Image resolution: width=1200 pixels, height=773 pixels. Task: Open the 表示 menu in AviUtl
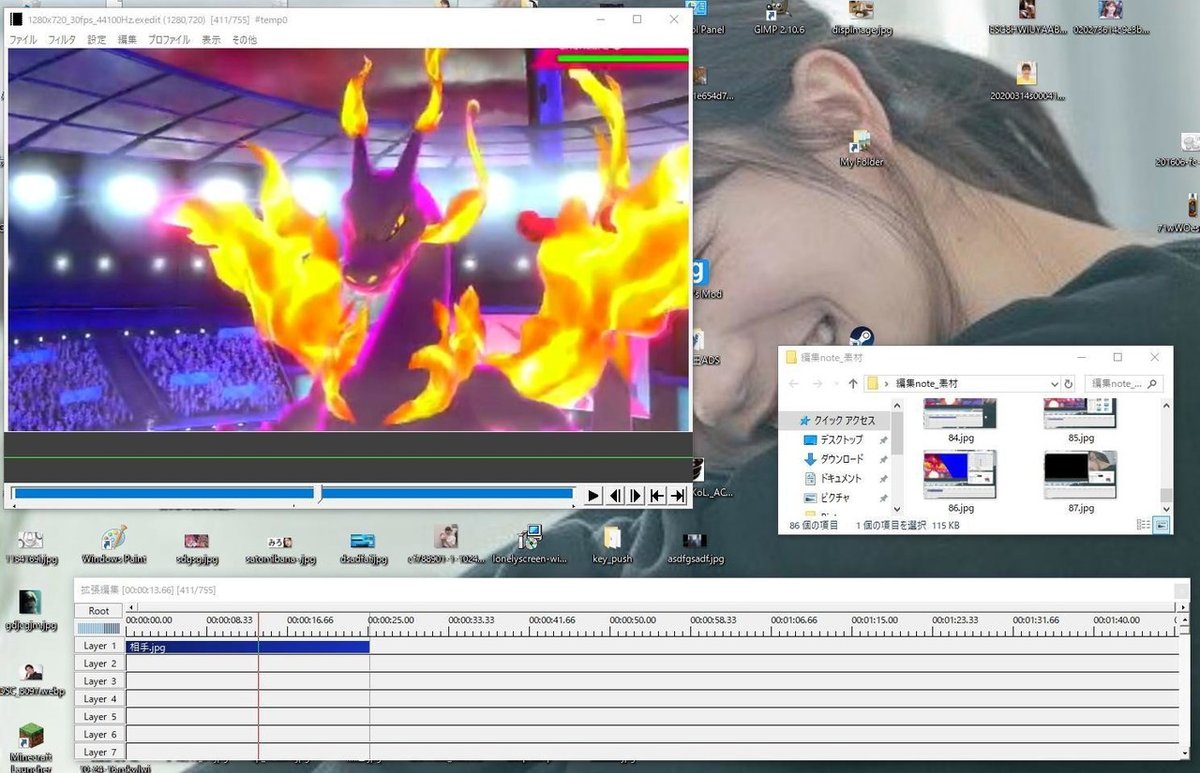[x=211, y=40]
